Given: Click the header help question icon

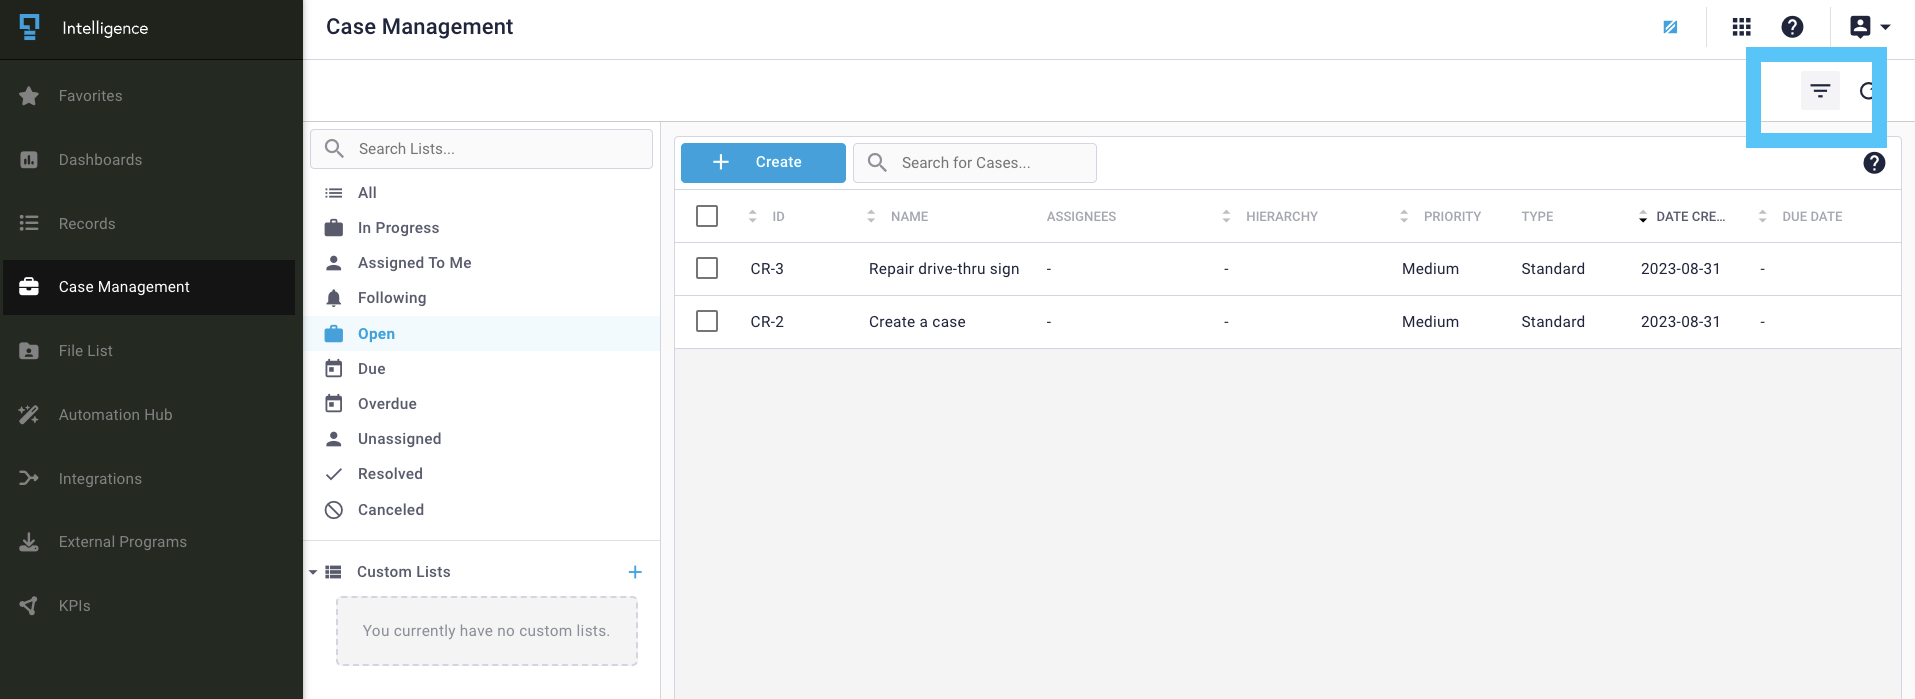Looking at the screenshot, I should (x=1792, y=27).
